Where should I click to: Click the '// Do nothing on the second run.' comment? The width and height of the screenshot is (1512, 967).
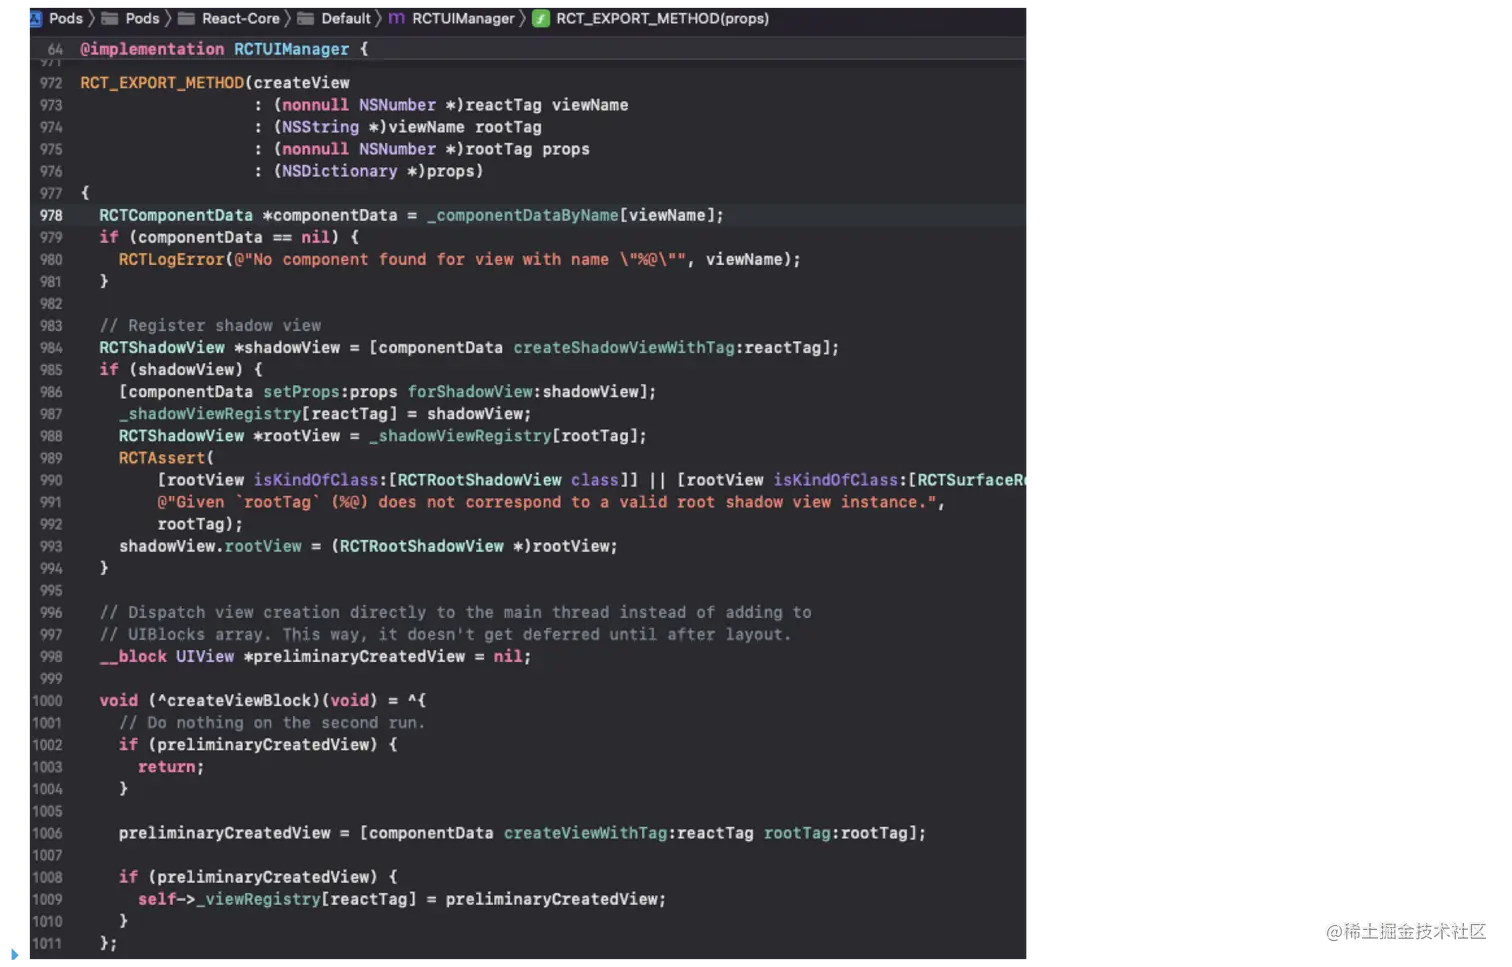272,723
